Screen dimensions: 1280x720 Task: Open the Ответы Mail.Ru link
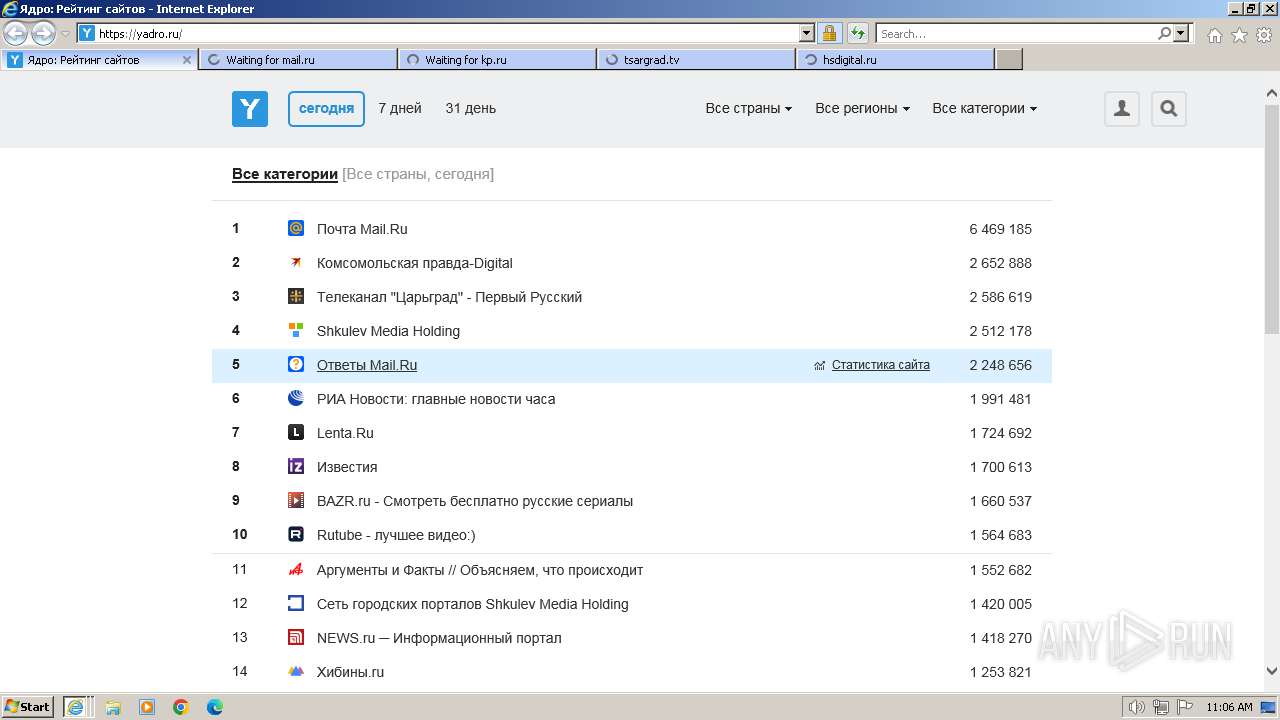tap(367, 365)
